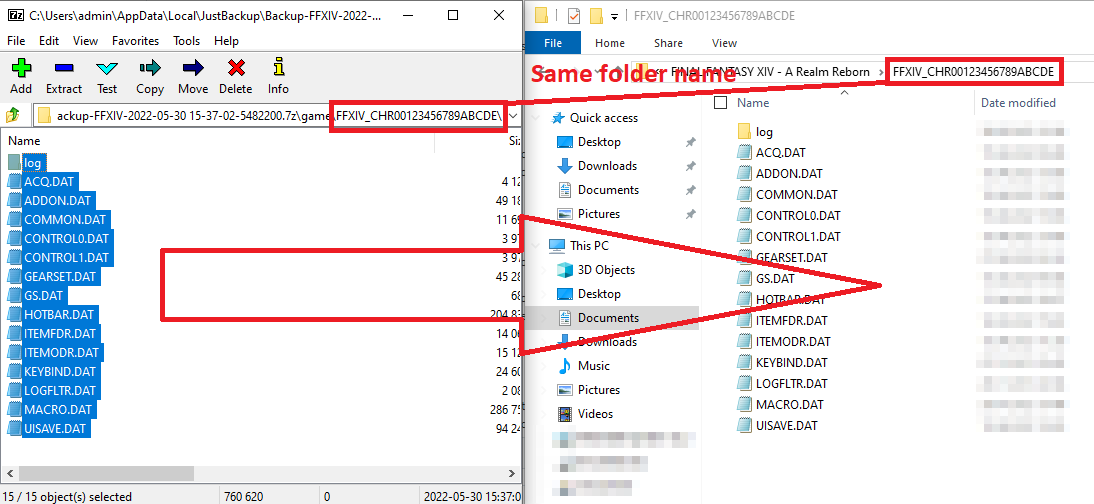
Task: Select UISAVE.DAT in File Explorer
Action: (x=778, y=425)
